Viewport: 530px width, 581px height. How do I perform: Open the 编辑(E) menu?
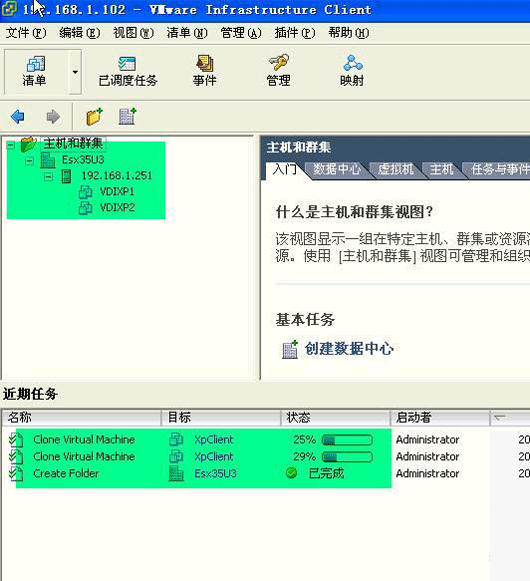80,33
